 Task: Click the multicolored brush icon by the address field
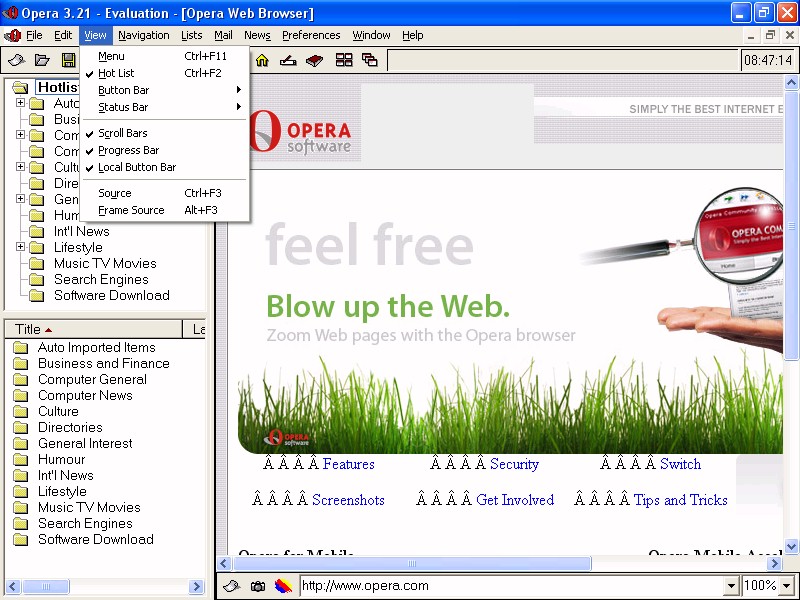point(283,586)
